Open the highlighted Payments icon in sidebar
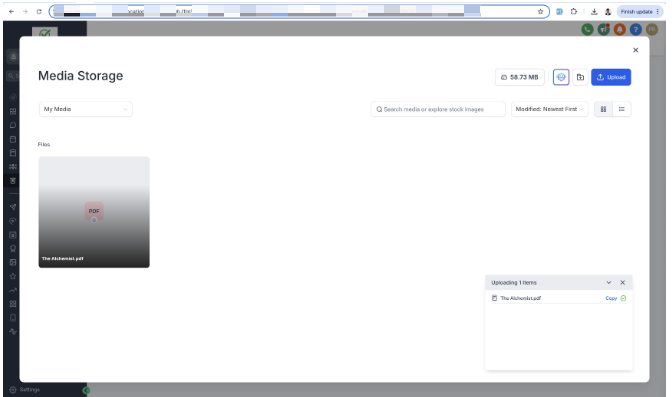This screenshot has width=672, height=397. 13,181
